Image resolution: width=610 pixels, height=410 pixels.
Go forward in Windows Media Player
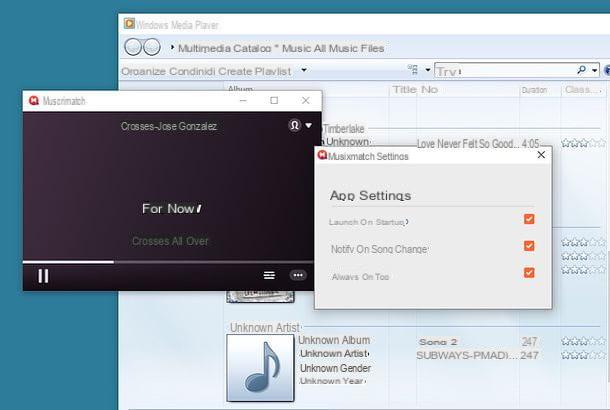click(x=152, y=47)
